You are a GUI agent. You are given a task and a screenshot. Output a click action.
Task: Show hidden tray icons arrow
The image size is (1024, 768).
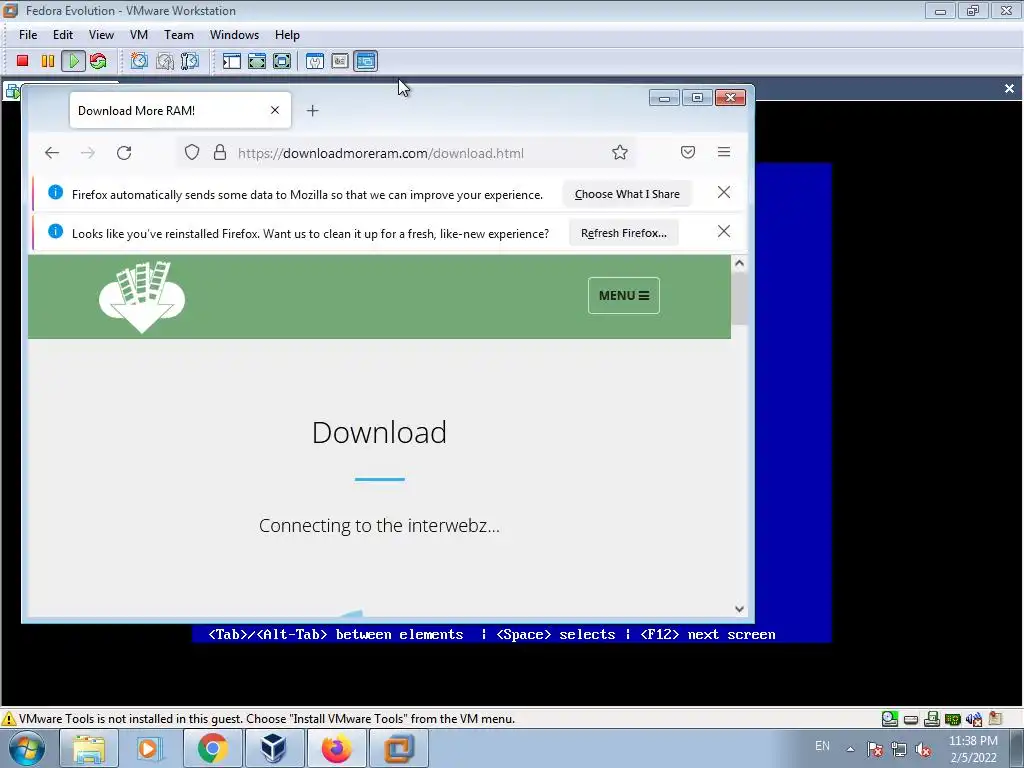850,749
